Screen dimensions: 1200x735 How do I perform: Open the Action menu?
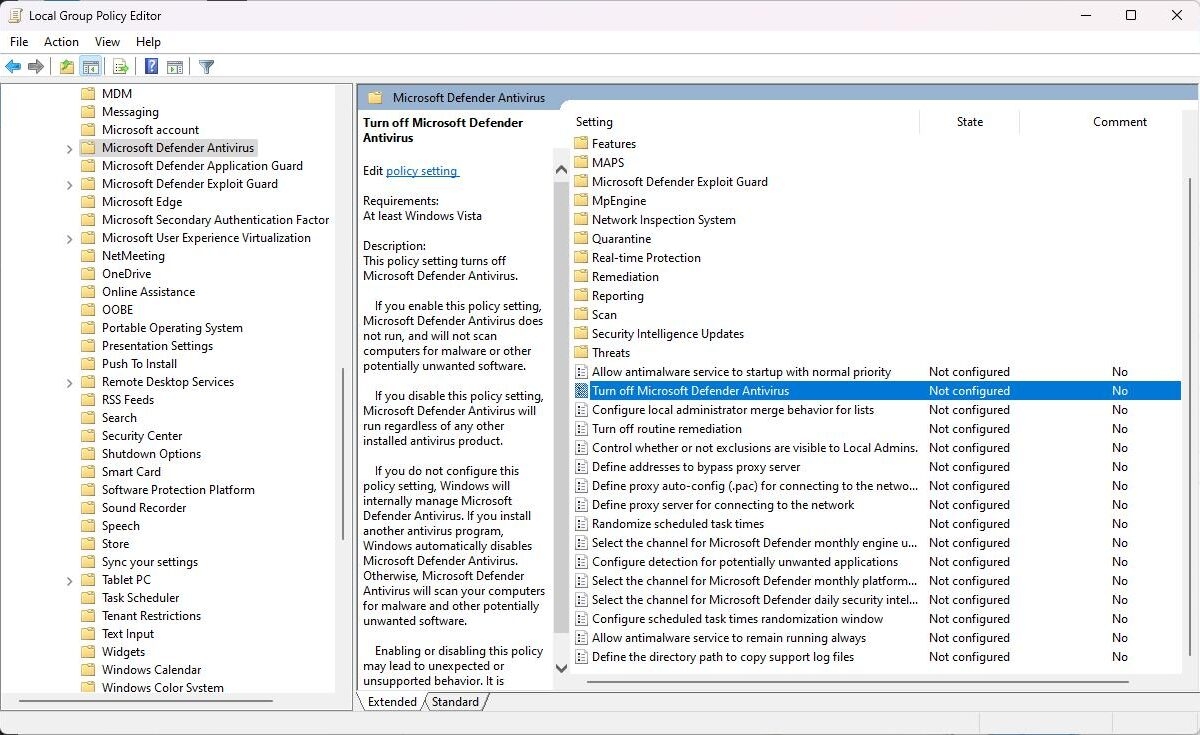coord(61,42)
